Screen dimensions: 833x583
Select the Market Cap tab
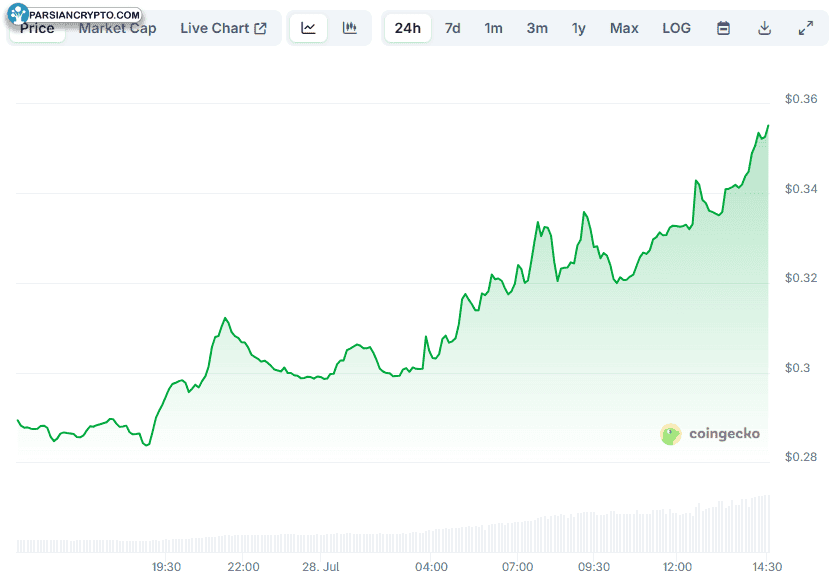tap(117, 28)
